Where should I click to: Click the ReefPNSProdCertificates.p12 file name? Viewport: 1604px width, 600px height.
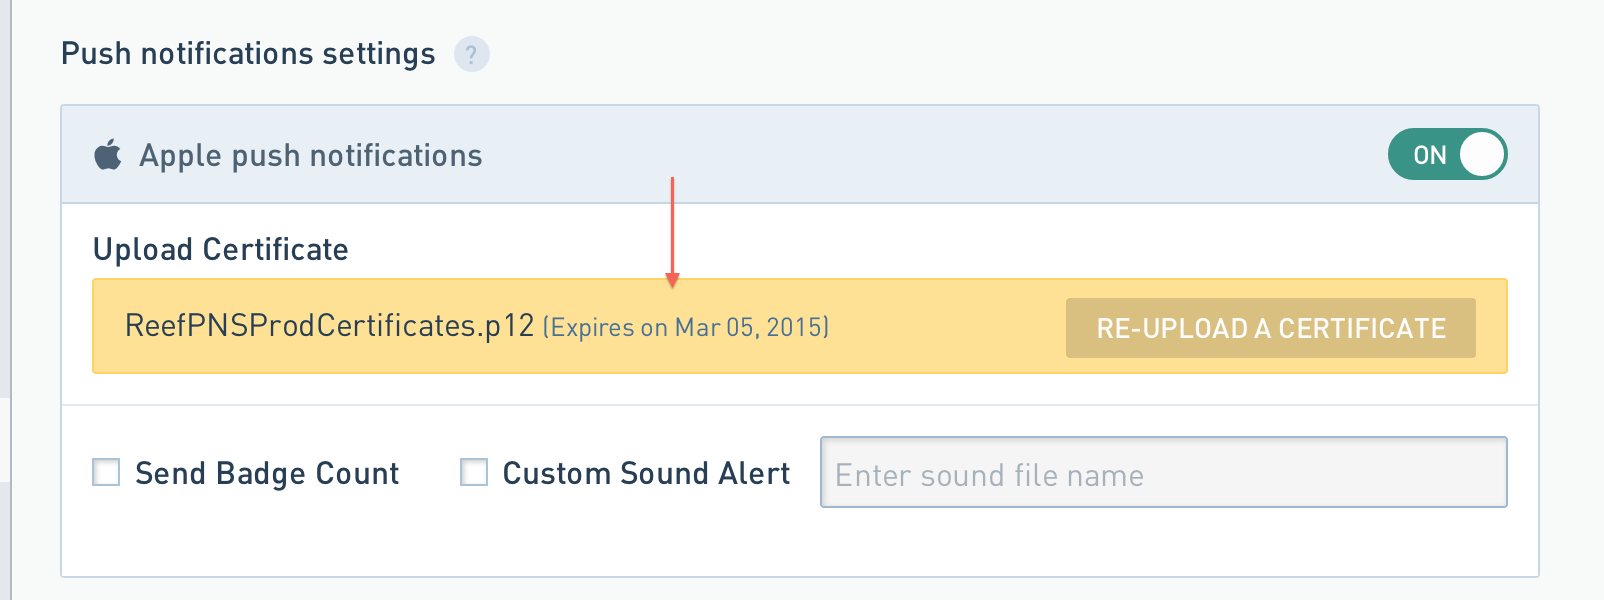click(329, 326)
